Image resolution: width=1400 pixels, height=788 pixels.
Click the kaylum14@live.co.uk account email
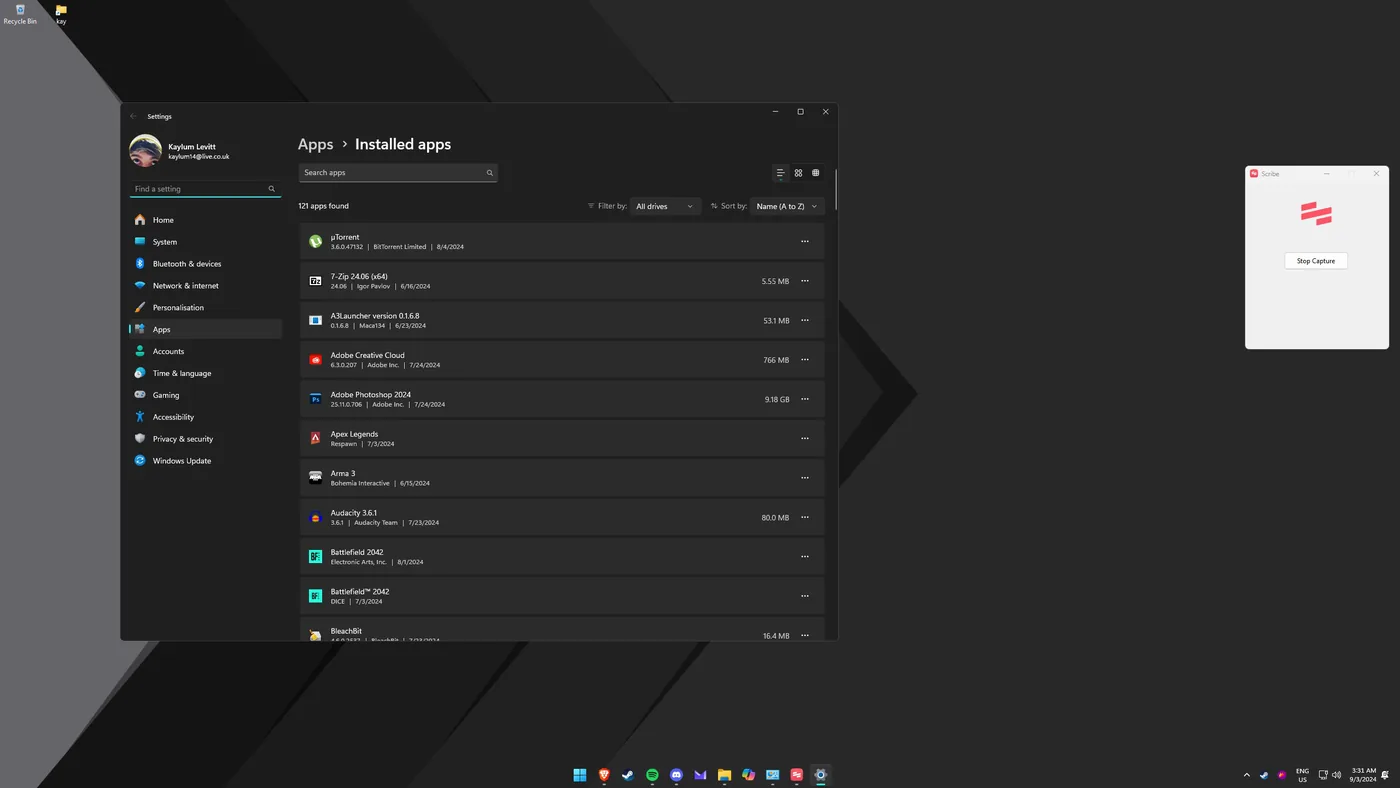pos(199,157)
